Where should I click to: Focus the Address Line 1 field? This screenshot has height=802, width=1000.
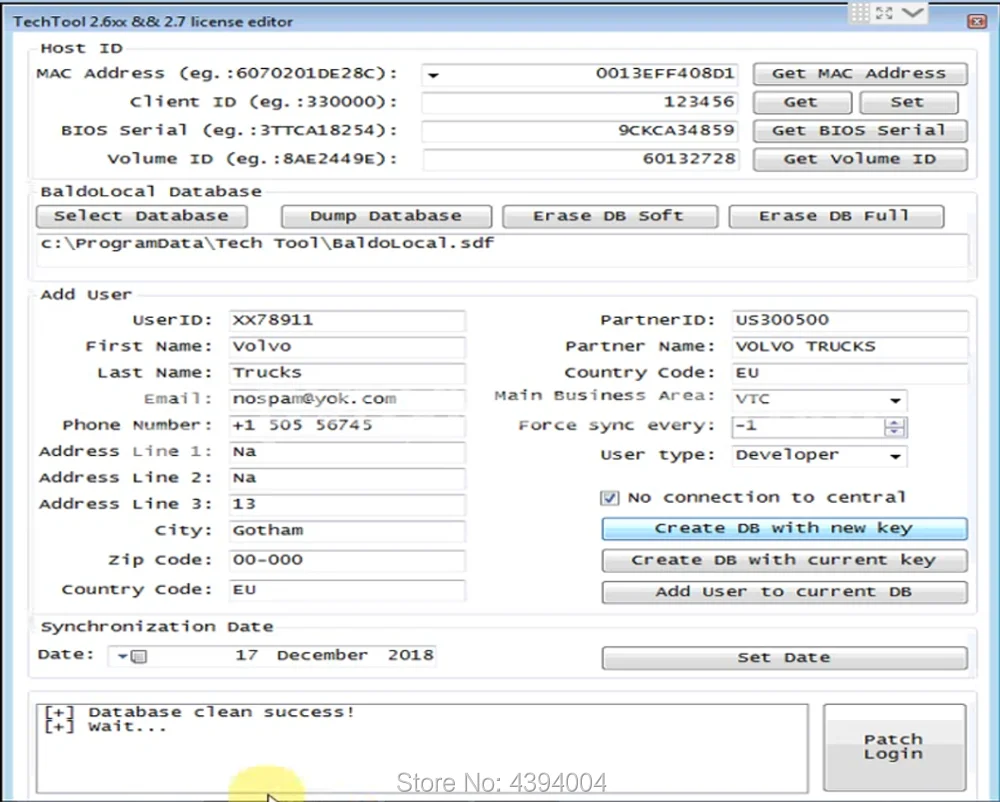click(347, 451)
